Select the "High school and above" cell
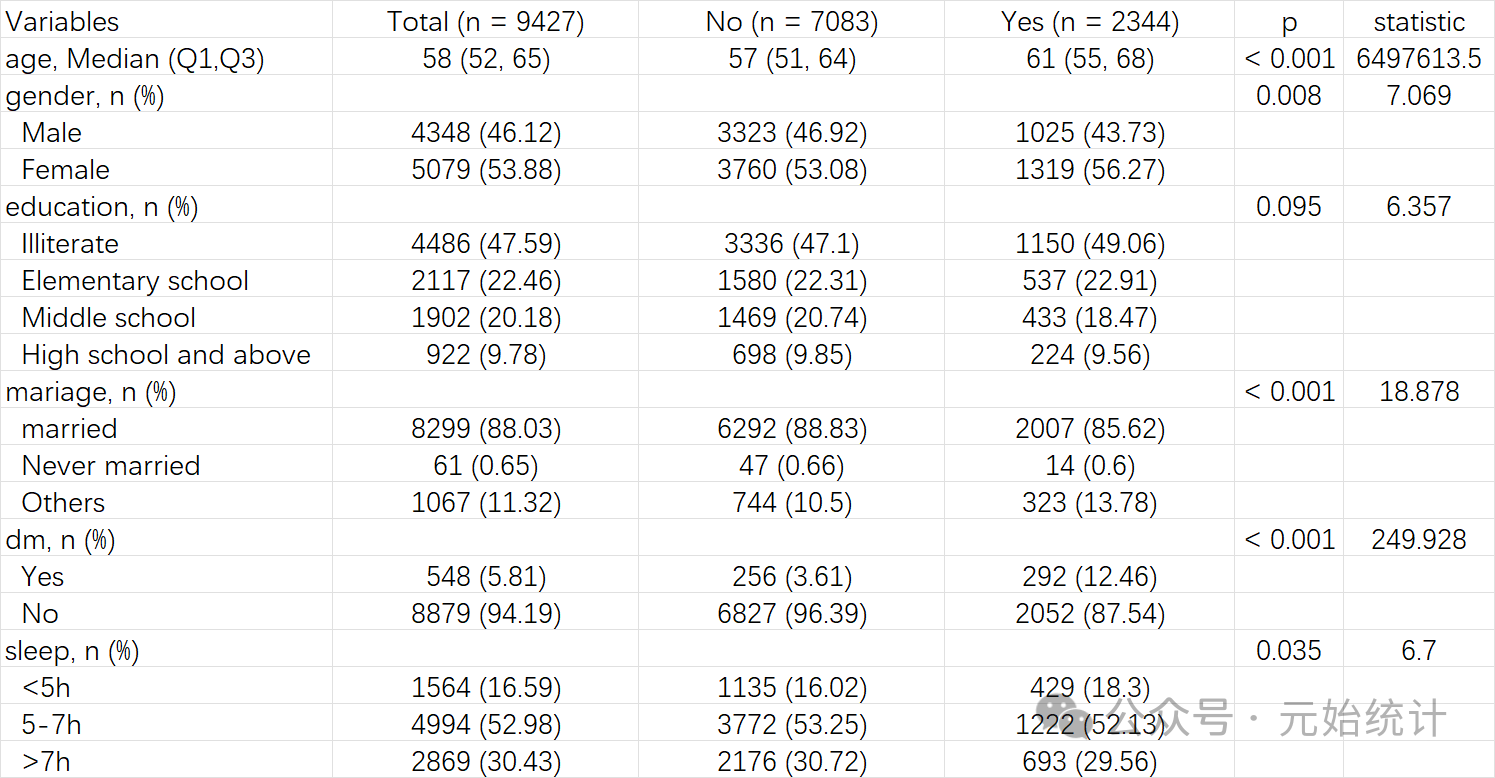Screen dimensions: 1495x778 click(x=166, y=355)
